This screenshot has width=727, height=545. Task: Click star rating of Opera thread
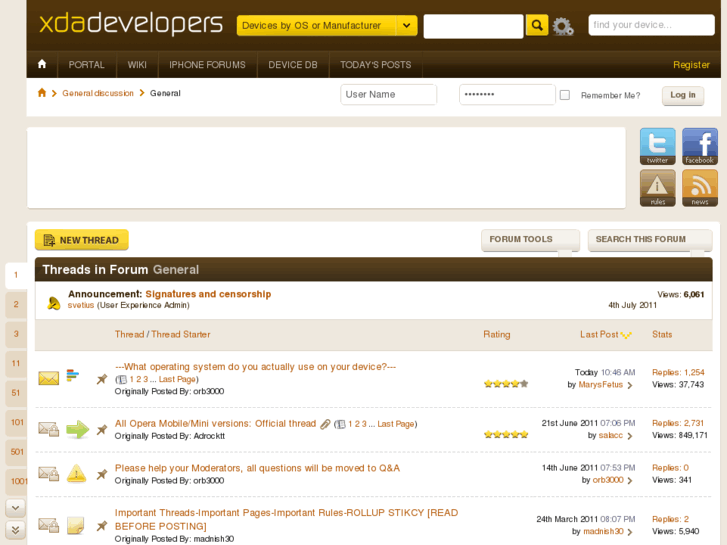click(x=506, y=435)
